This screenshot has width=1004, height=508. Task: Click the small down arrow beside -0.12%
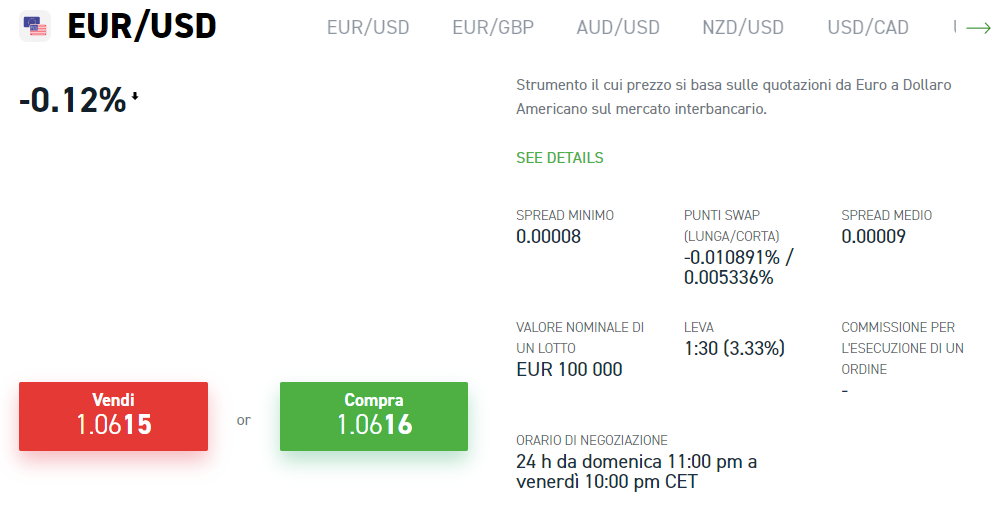point(135,96)
